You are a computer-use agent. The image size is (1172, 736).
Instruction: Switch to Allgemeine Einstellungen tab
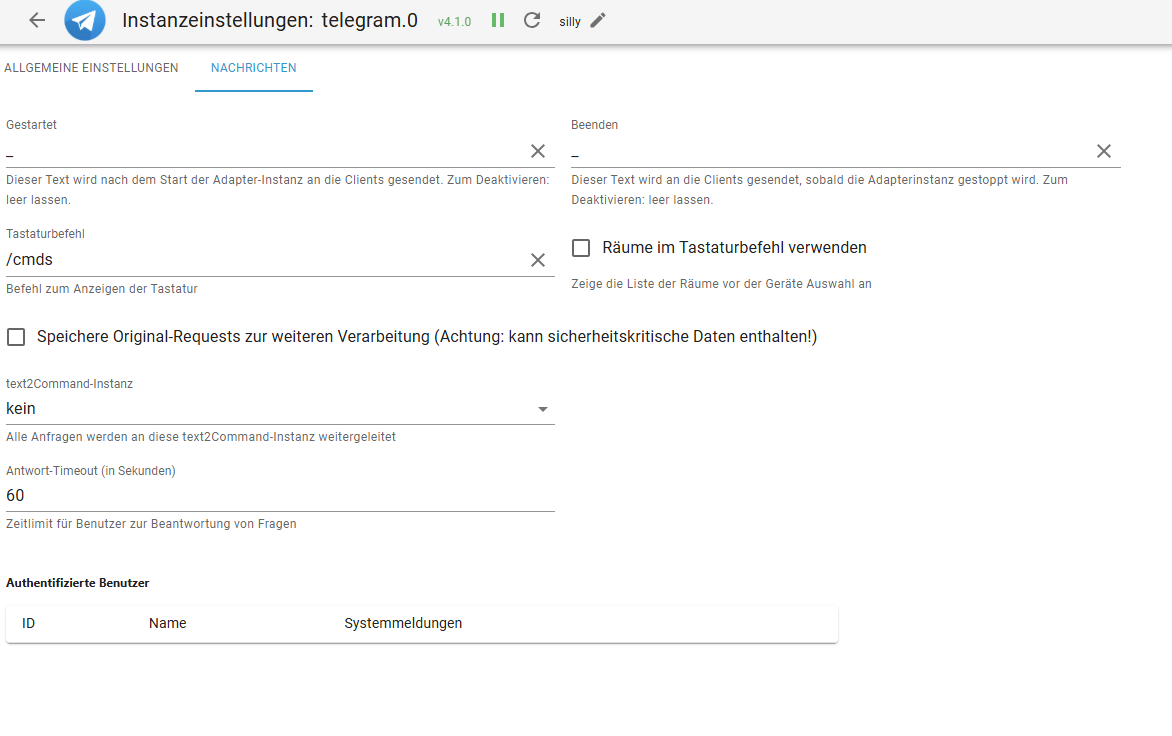[x=91, y=68]
